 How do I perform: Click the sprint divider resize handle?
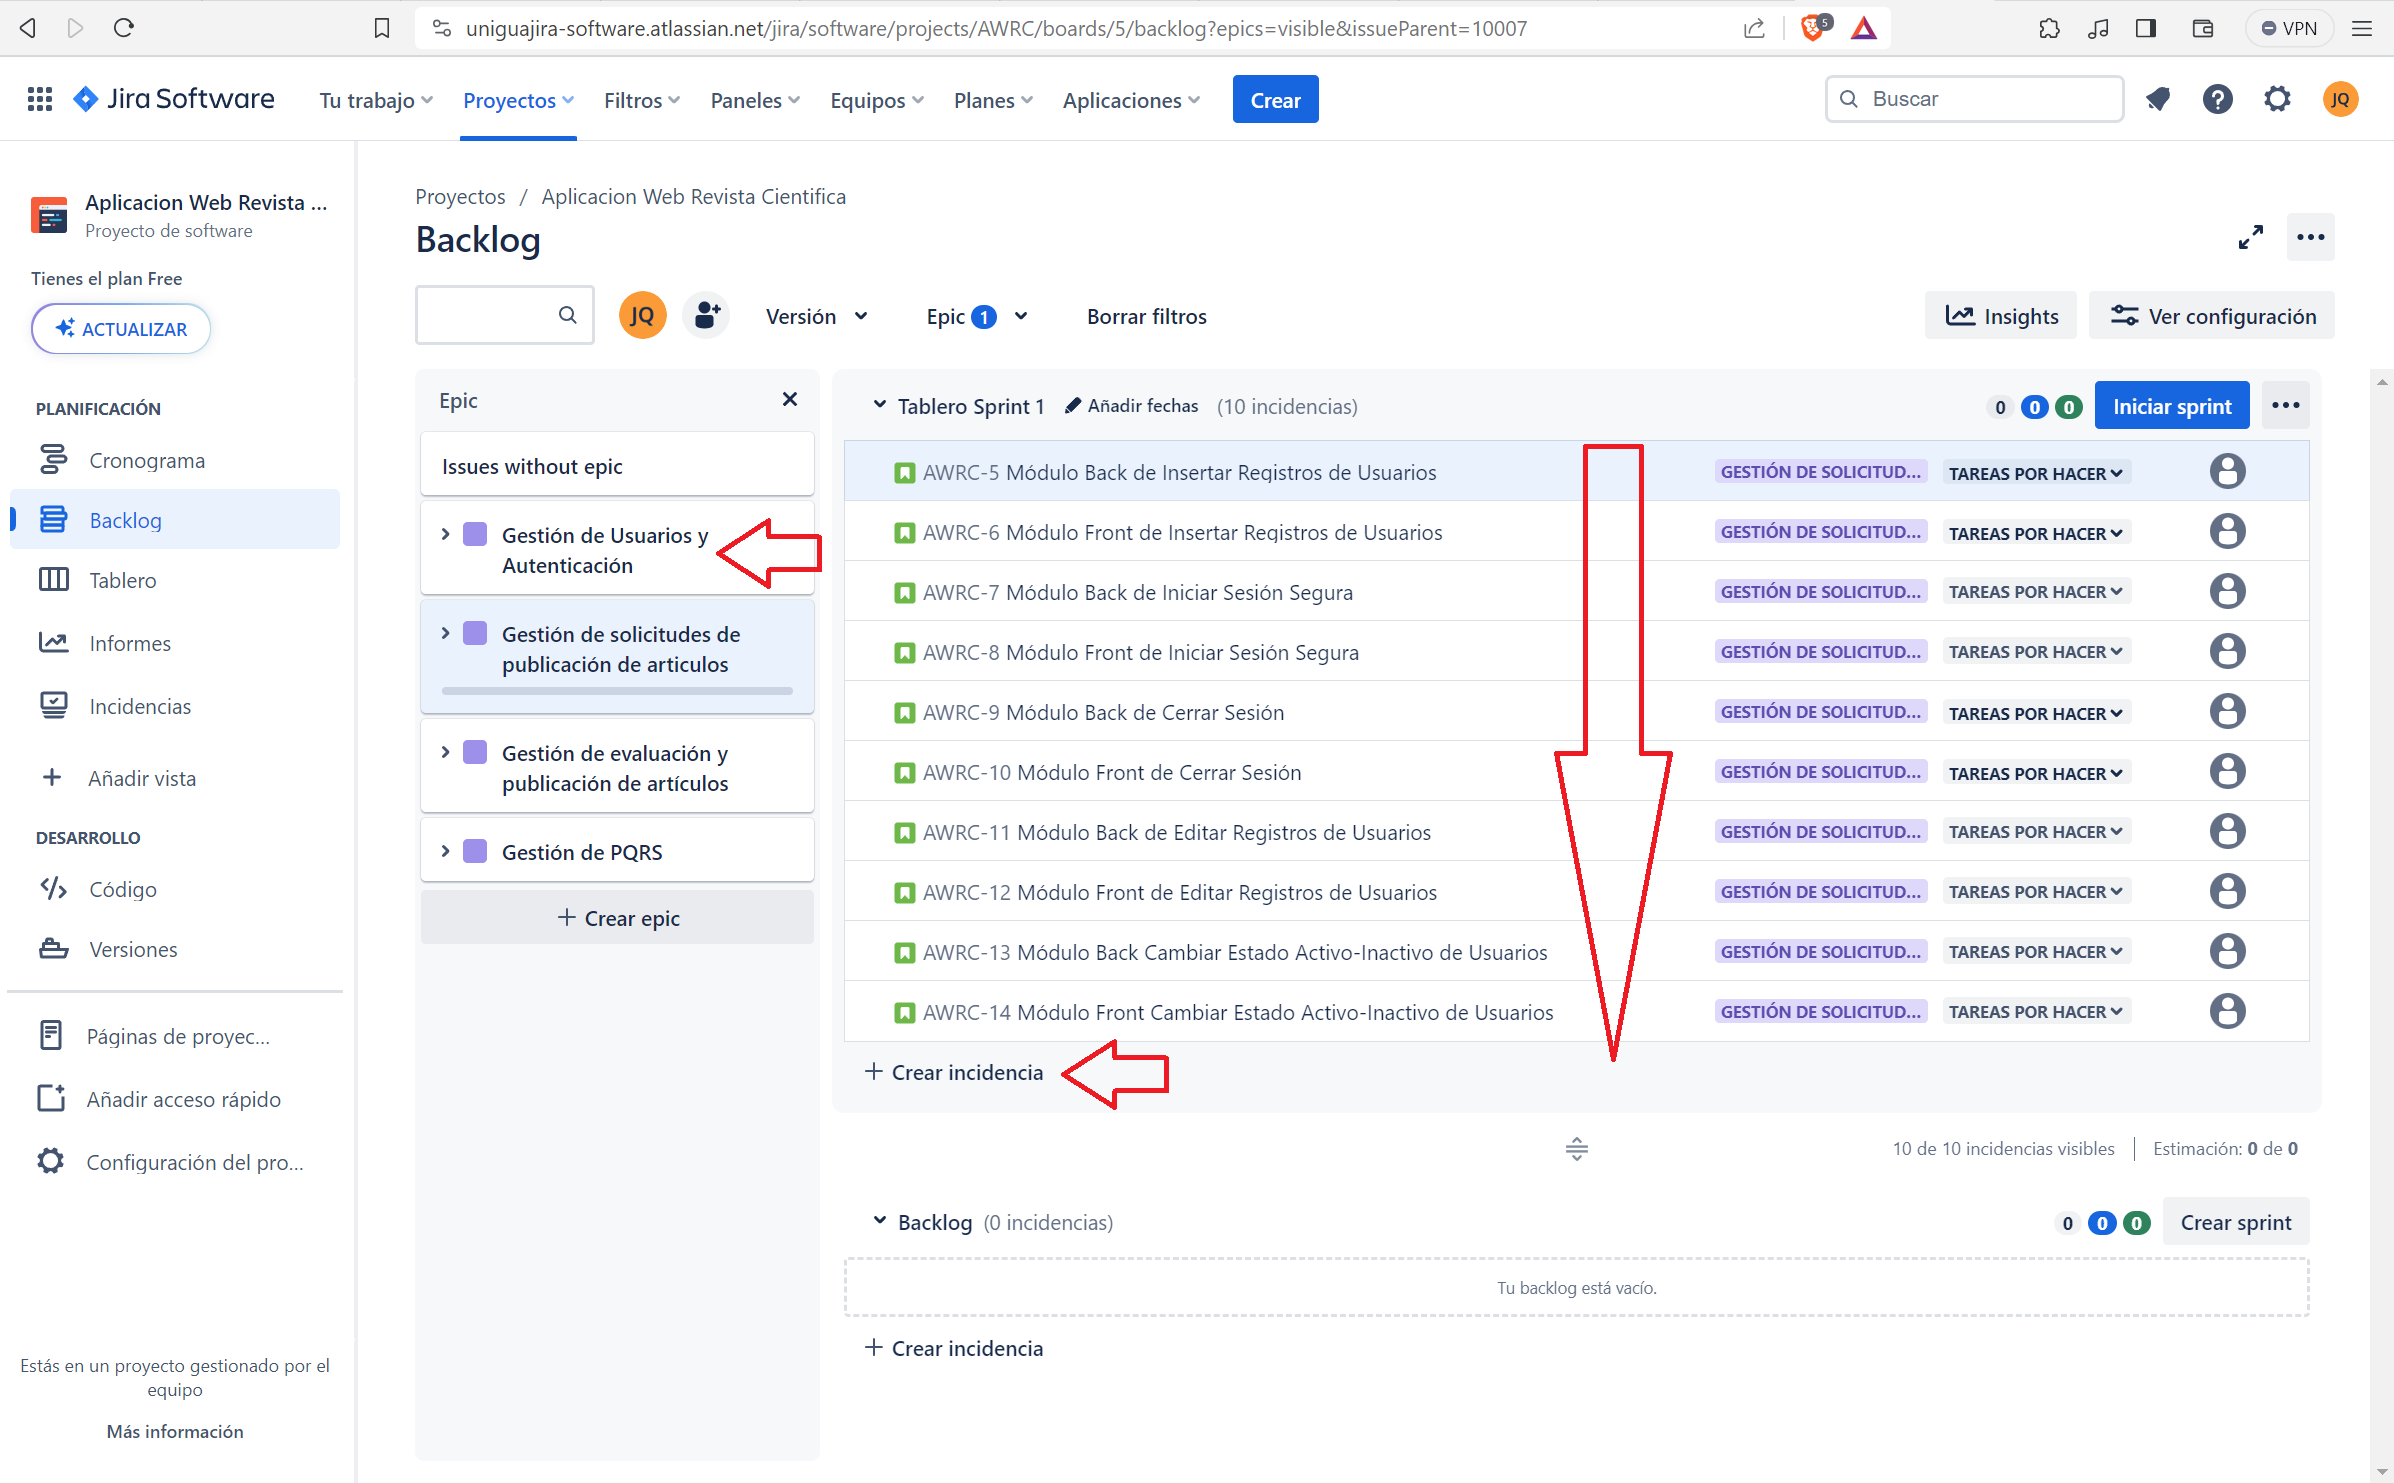point(1576,1149)
